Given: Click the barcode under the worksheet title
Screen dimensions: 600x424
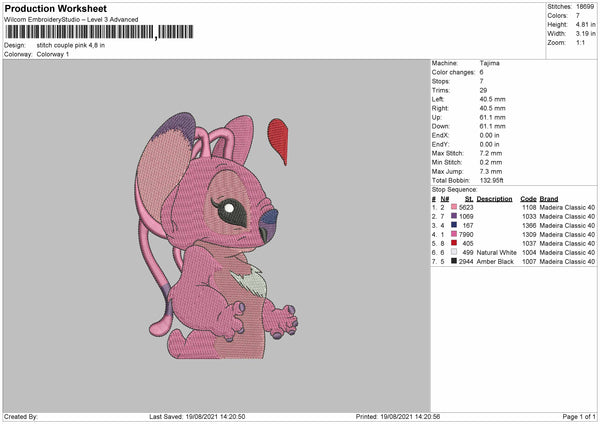Looking at the screenshot, I should pos(99,32).
